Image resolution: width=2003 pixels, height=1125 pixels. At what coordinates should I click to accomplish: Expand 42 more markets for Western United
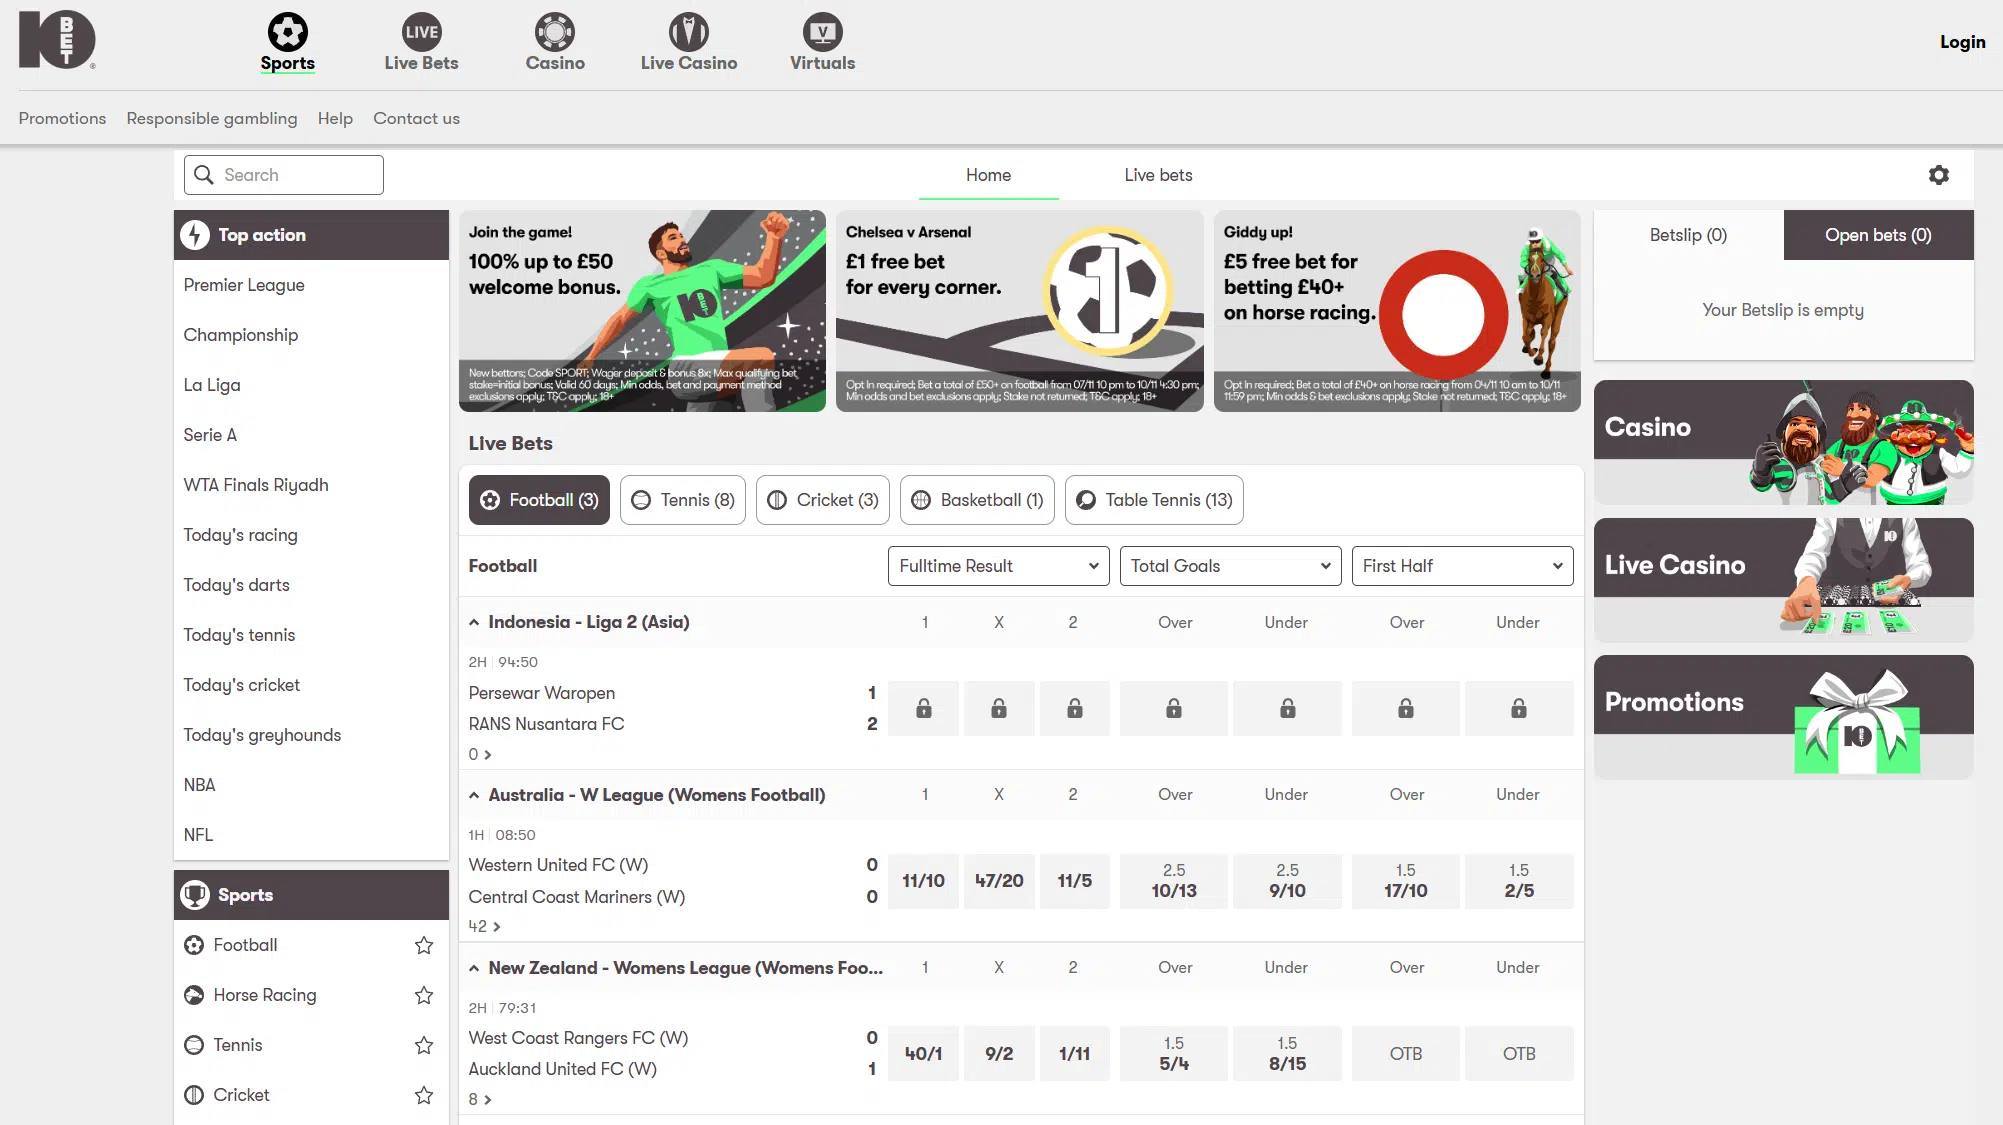pyautogui.click(x=484, y=926)
